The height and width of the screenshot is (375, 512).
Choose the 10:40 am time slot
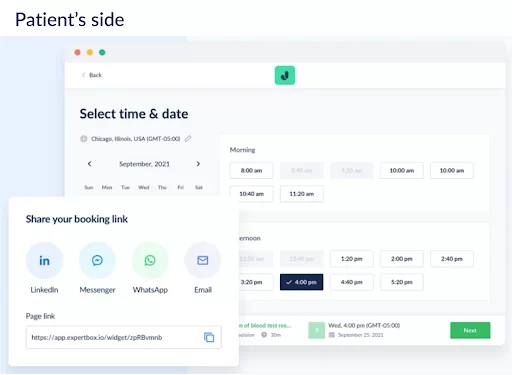[251, 194]
